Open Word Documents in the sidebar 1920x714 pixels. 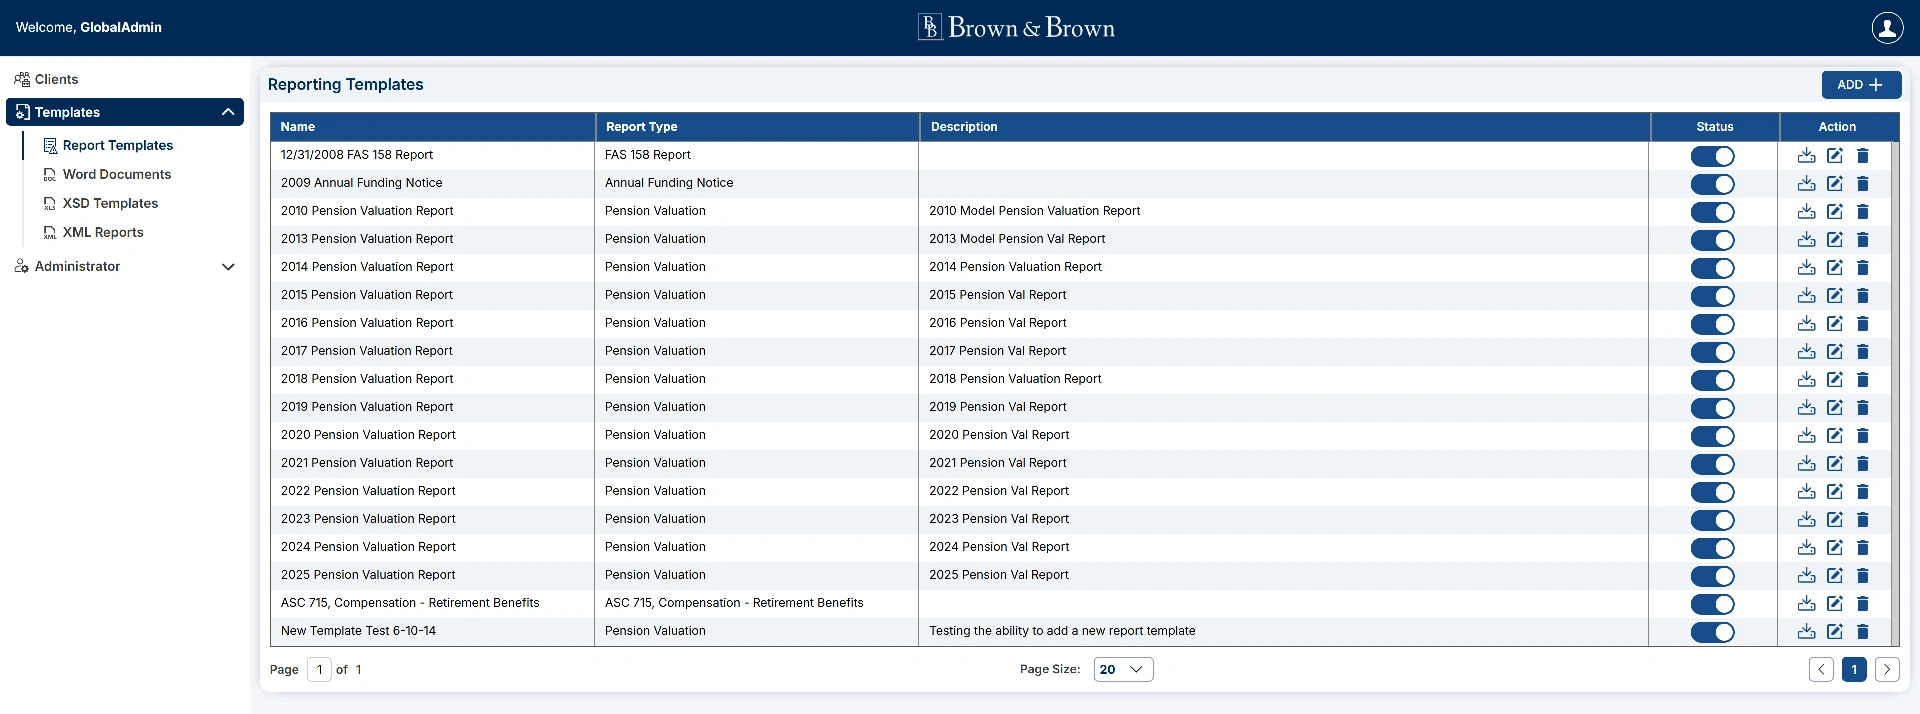point(116,174)
